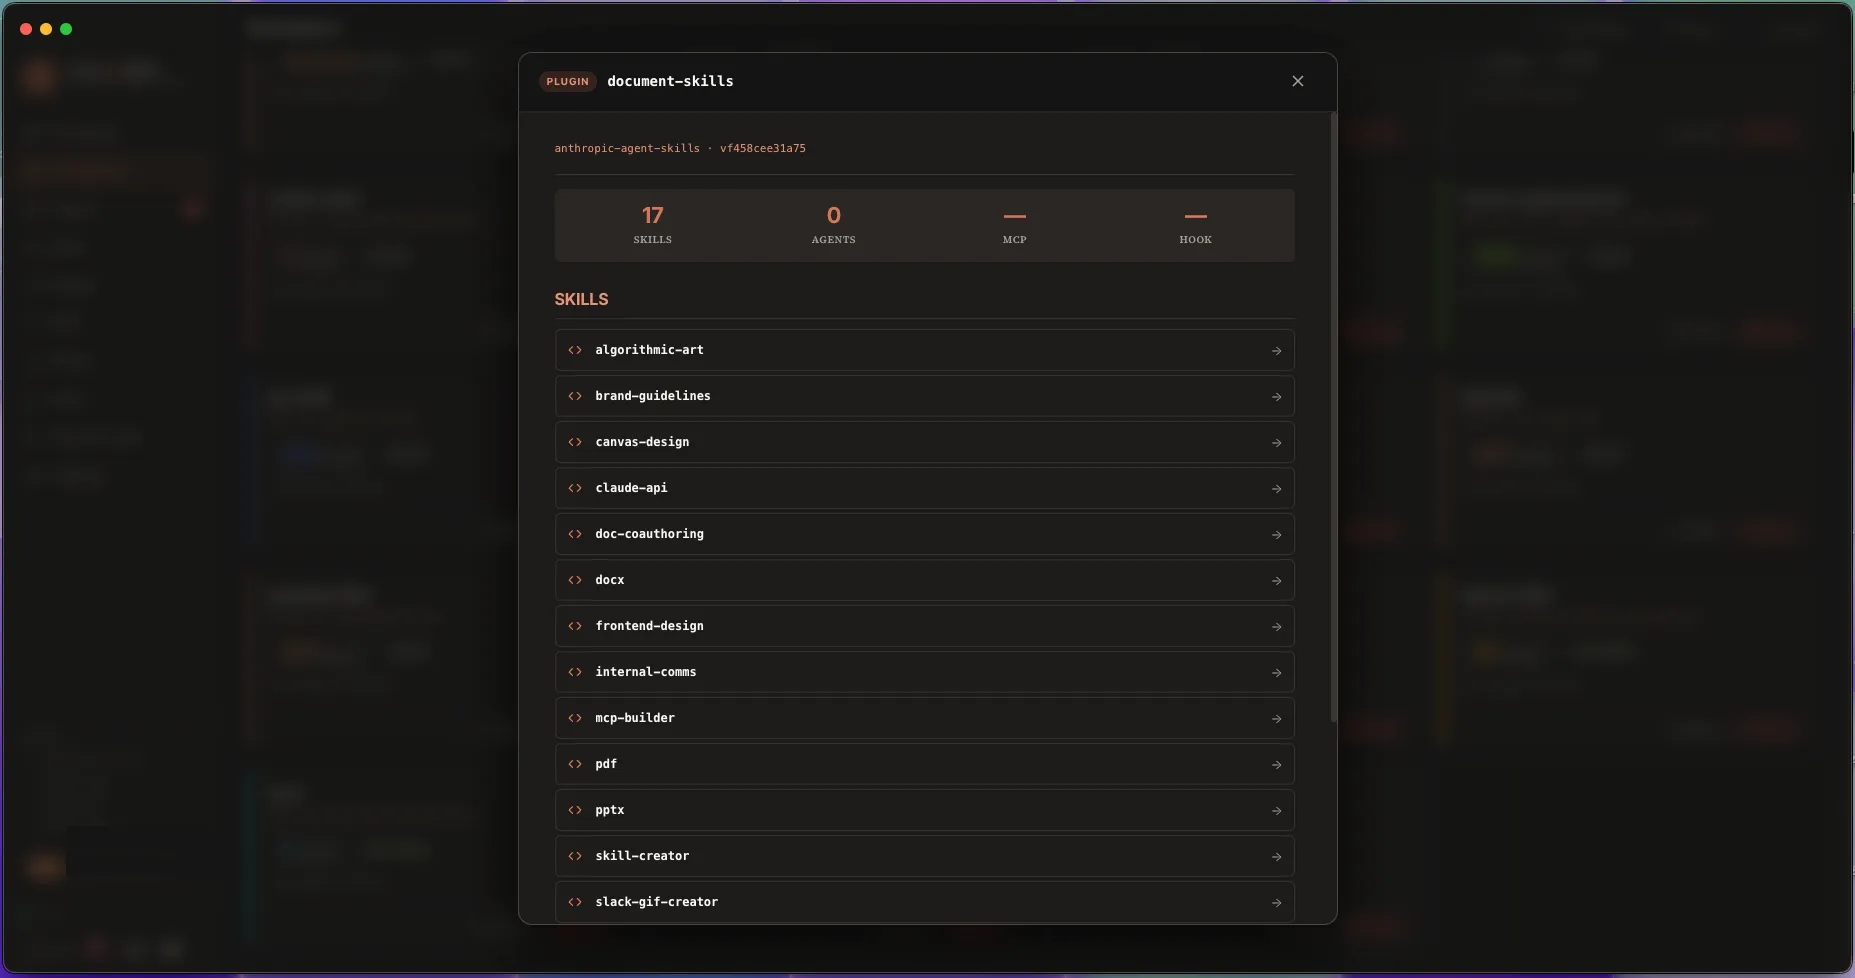Click the dialog's vertical scrollbar

click(x=1332, y=417)
